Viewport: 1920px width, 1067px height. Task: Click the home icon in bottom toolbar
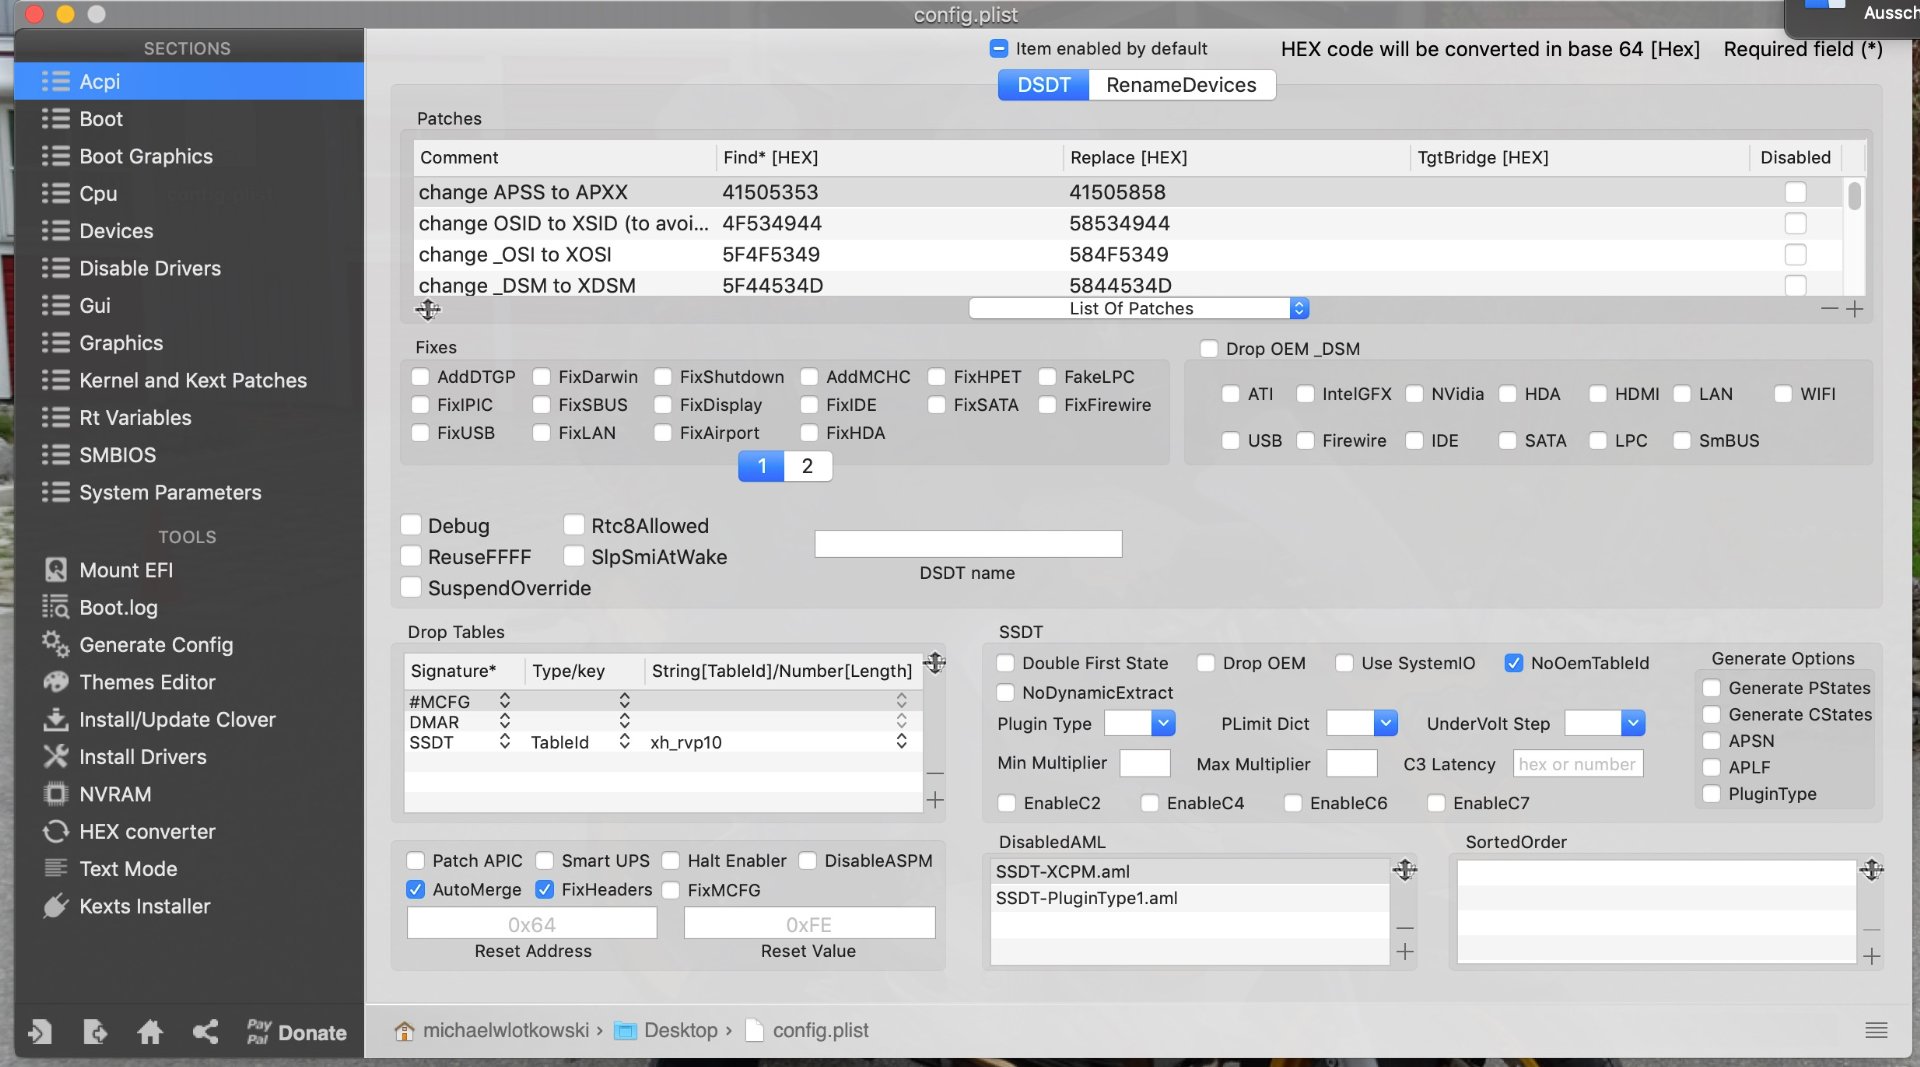(150, 1032)
